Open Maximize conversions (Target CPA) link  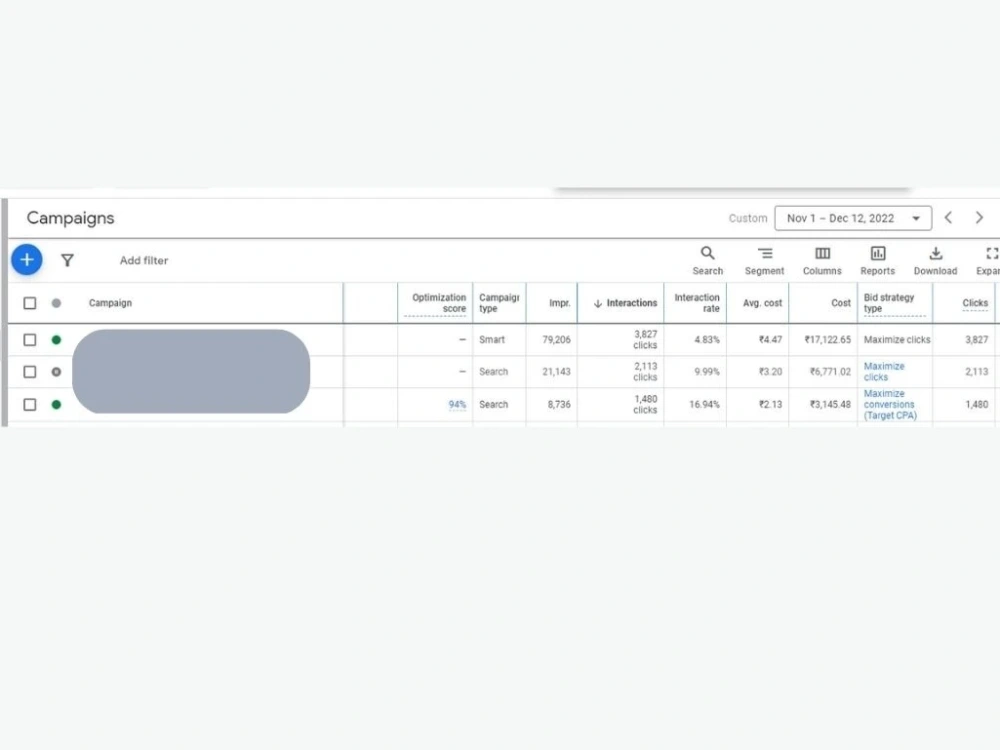(x=890, y=404)
